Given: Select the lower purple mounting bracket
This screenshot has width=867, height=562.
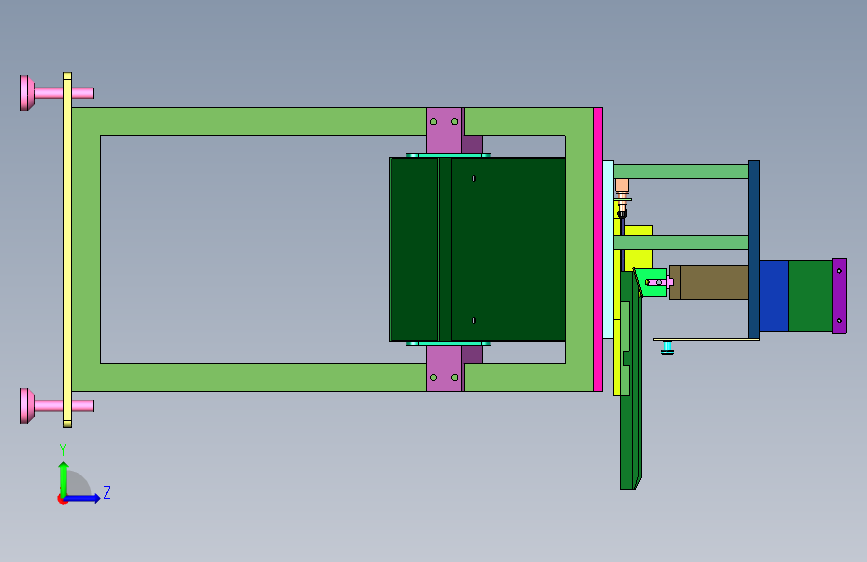Looking at the screenshot, I should pyautogui.click(x=444, y=368).
